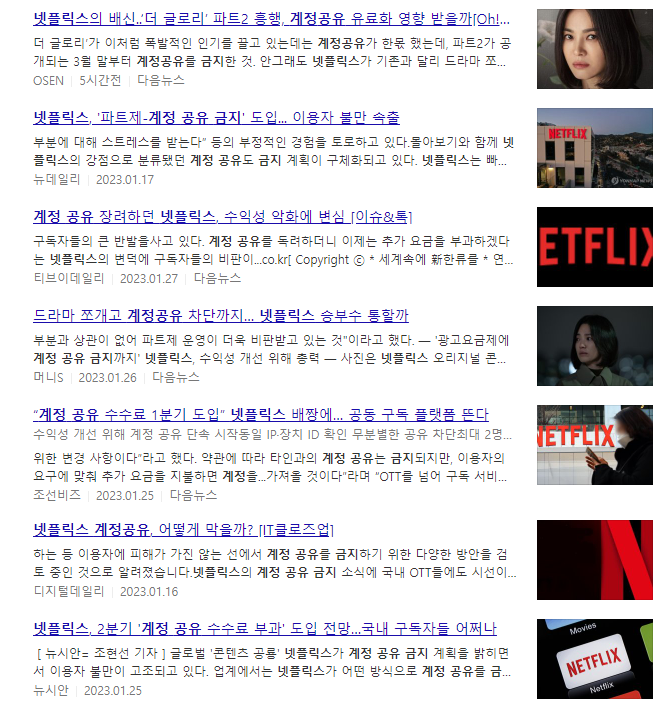658x705 pixels.
Task: Click 뉴데일리 source name
Action: coord(57,179)
